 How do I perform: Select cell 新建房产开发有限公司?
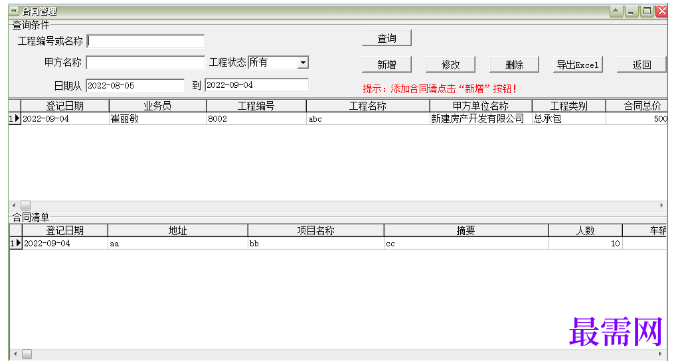pos(481,119)
